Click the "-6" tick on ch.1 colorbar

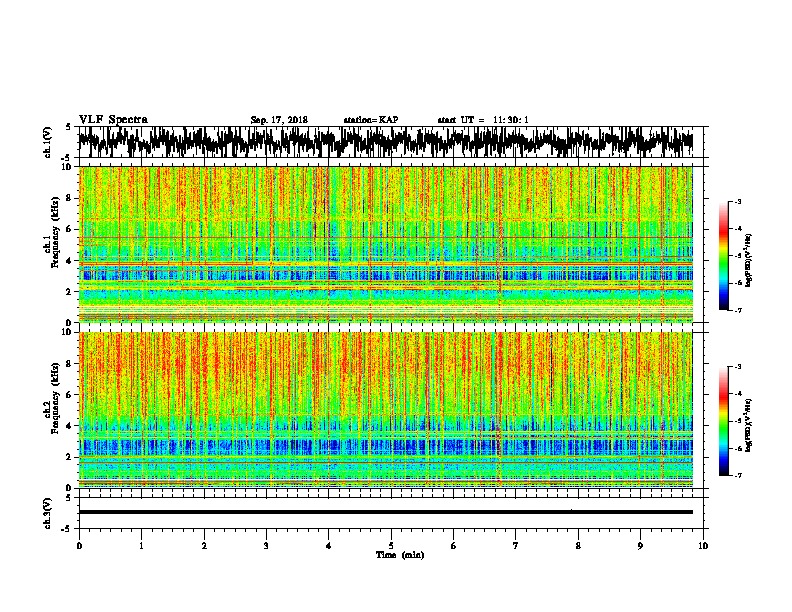coord(738,283)
